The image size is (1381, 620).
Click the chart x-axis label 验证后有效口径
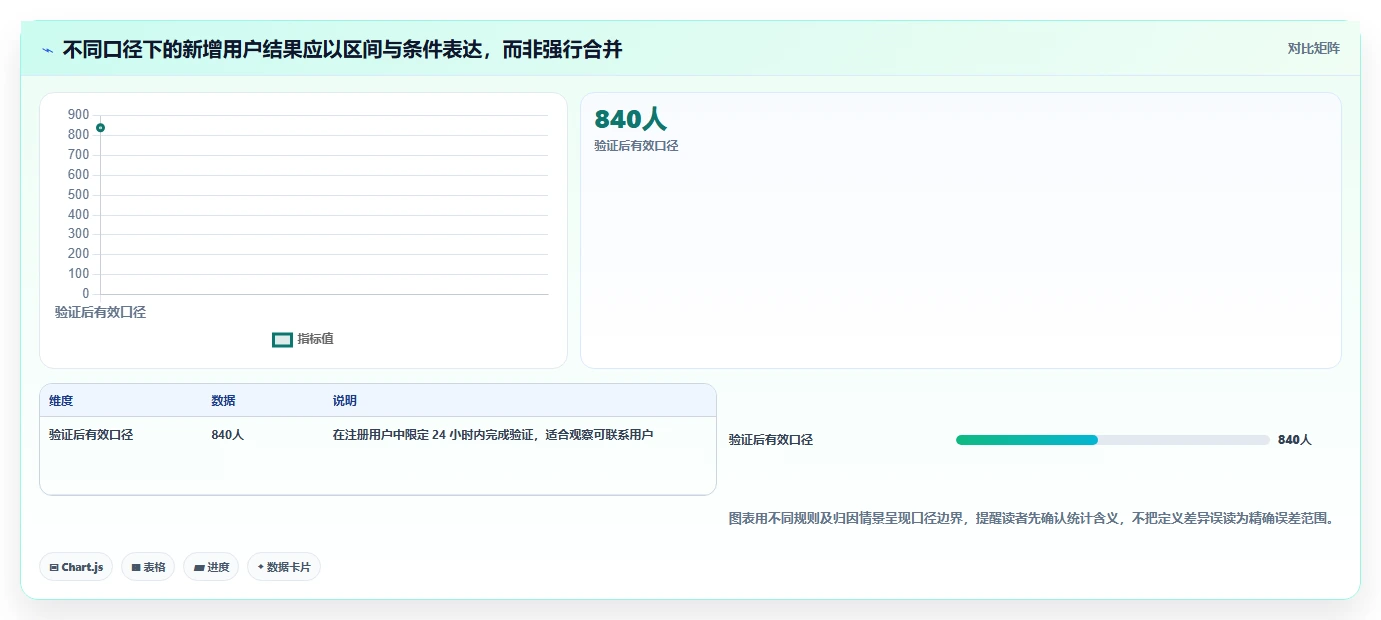click(x=100, y=312)
